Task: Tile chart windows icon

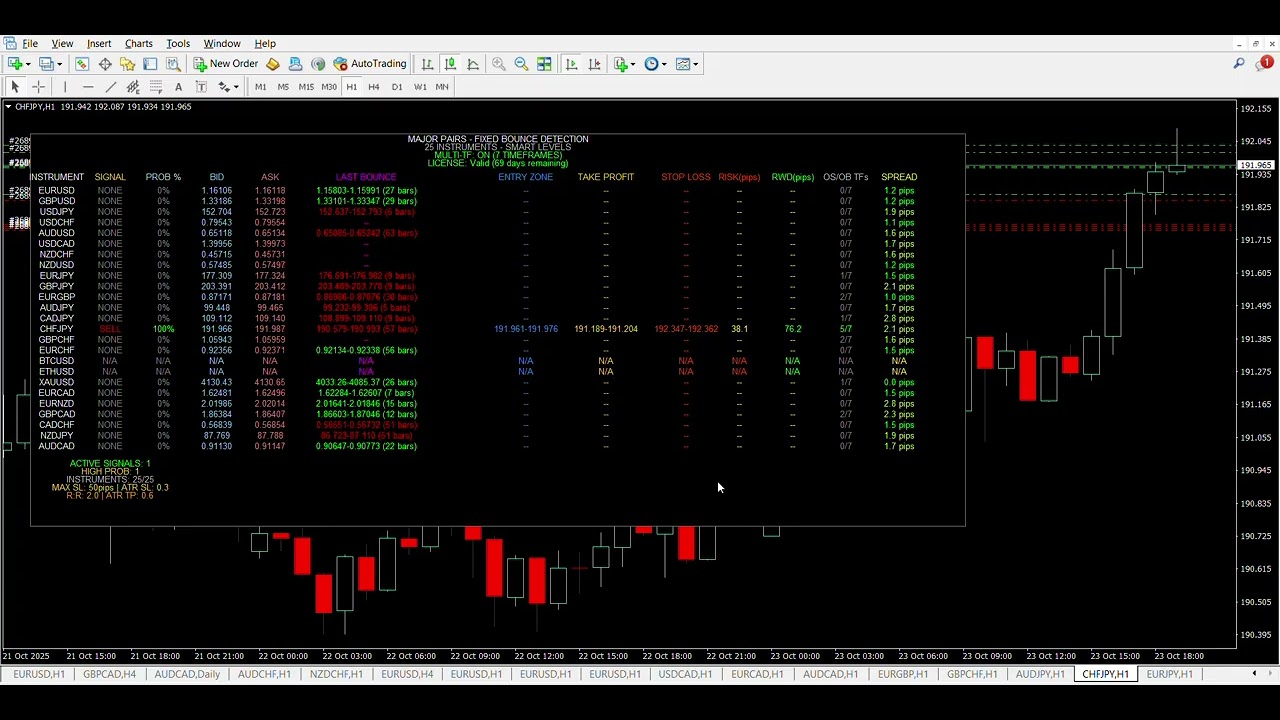Action: tap(544, 64)
